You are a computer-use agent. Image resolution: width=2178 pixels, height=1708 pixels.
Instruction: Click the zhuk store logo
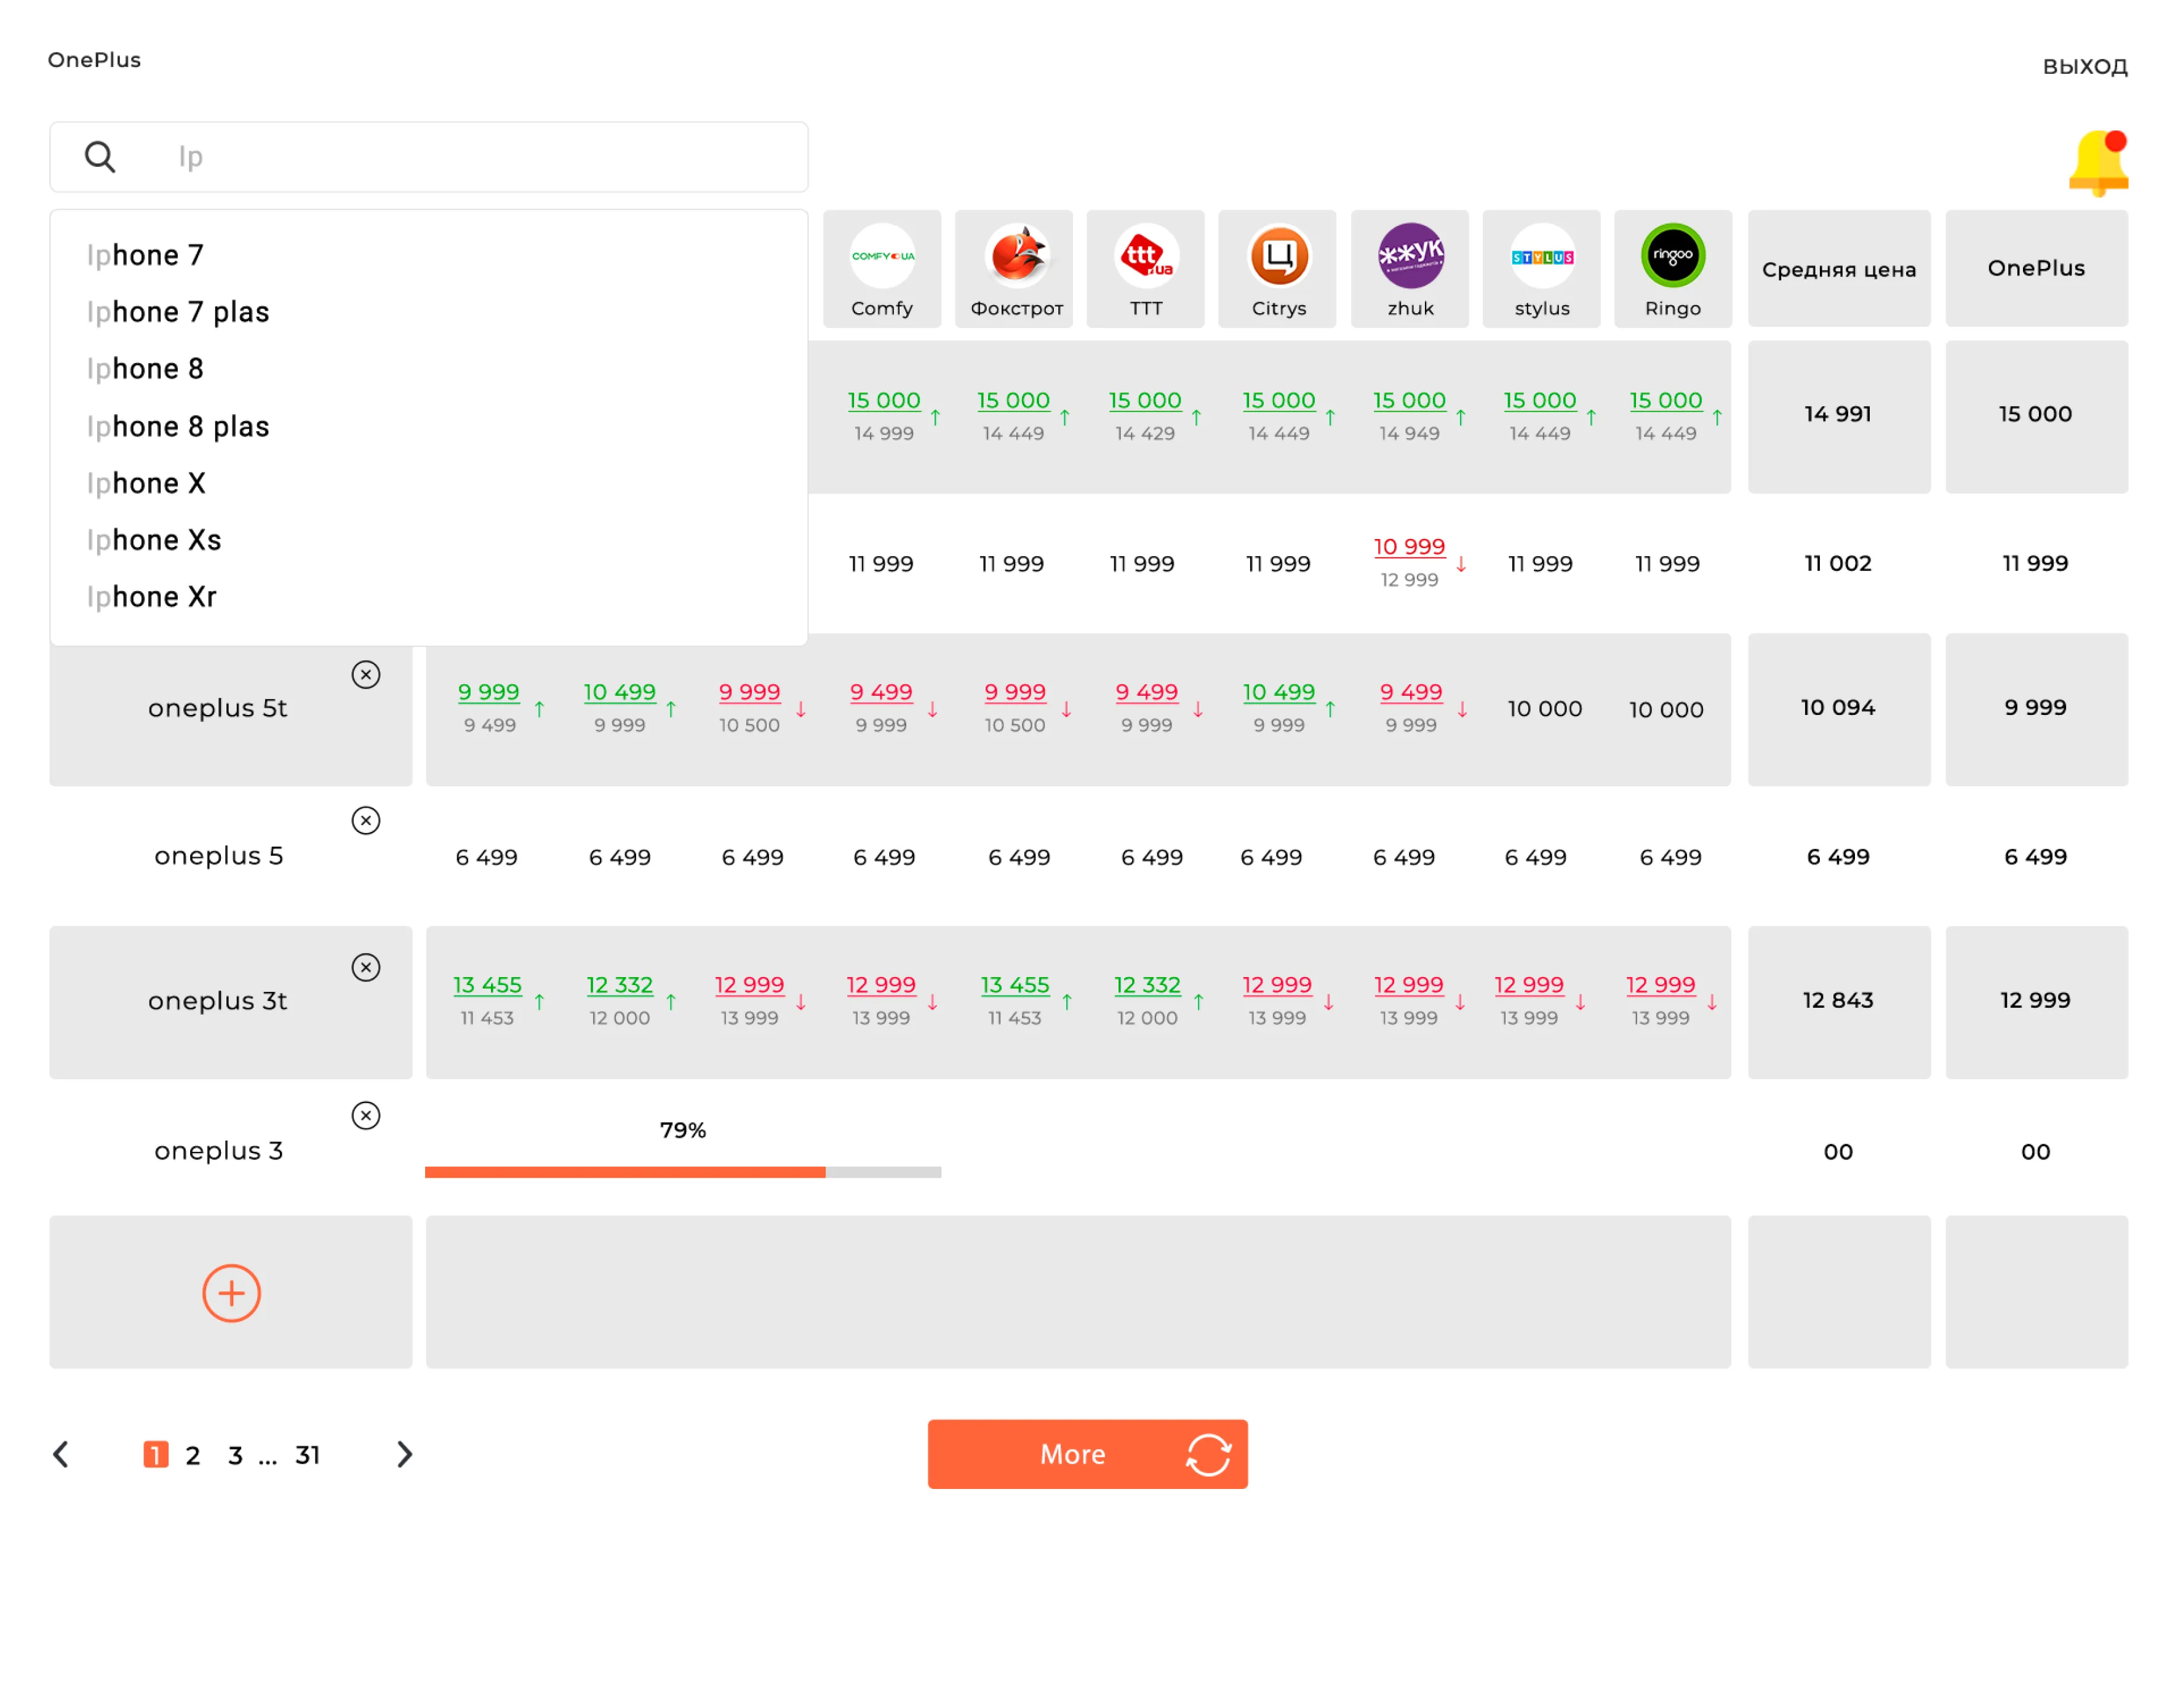coord(1410,256)
